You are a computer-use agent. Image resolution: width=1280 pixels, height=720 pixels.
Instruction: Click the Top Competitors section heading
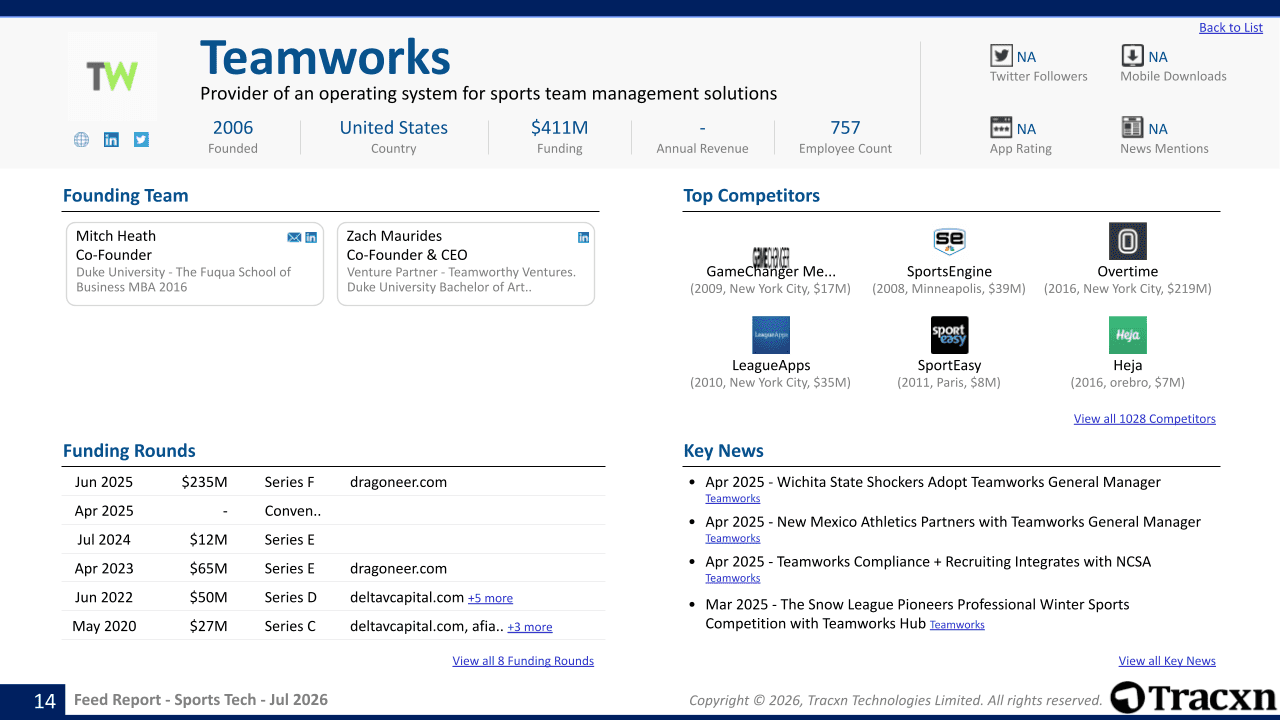point(752,196)
